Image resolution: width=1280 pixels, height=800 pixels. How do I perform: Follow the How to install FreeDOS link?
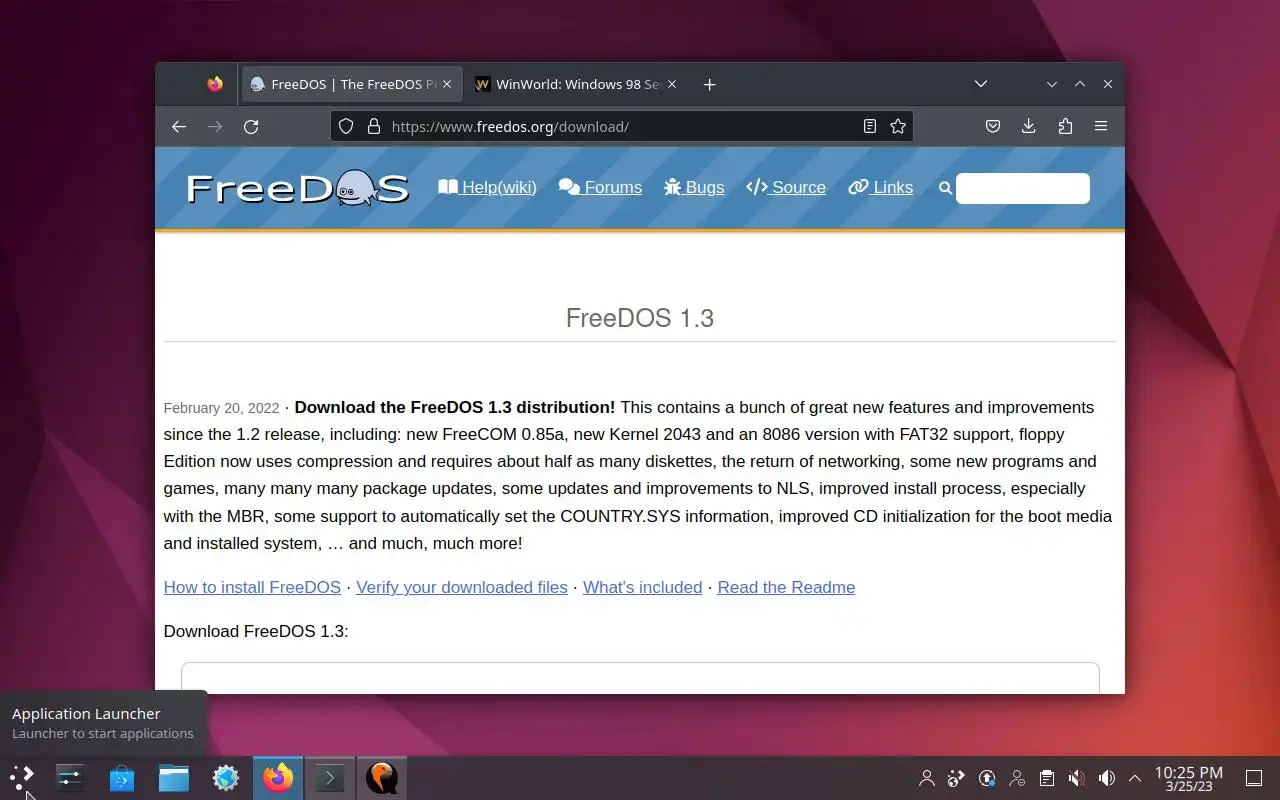tap(252, 588)
